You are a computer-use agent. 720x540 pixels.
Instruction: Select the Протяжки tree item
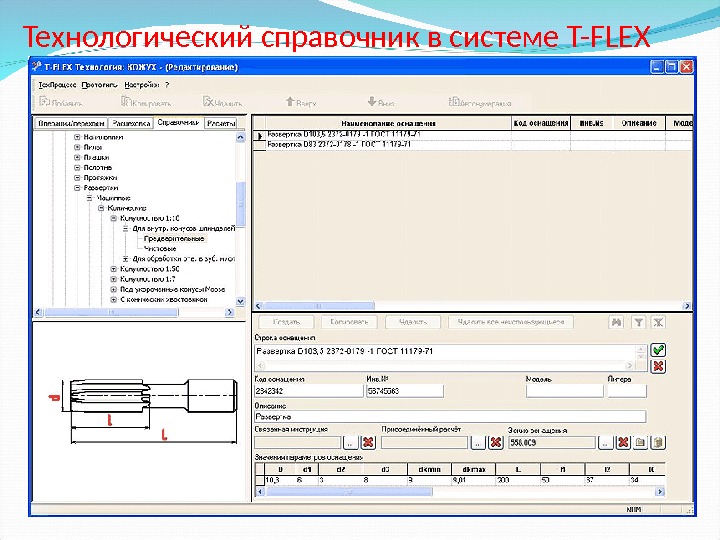coord(101,178)
